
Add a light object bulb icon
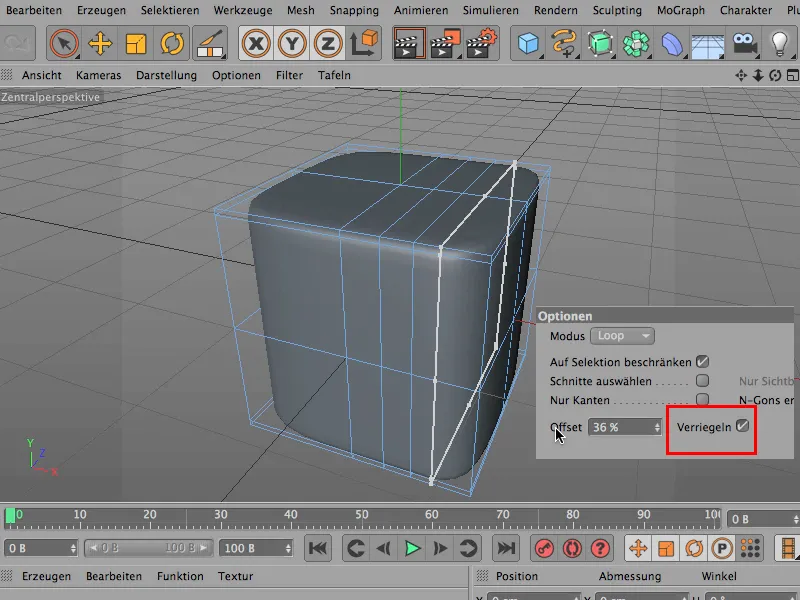[x=780, y=43]
